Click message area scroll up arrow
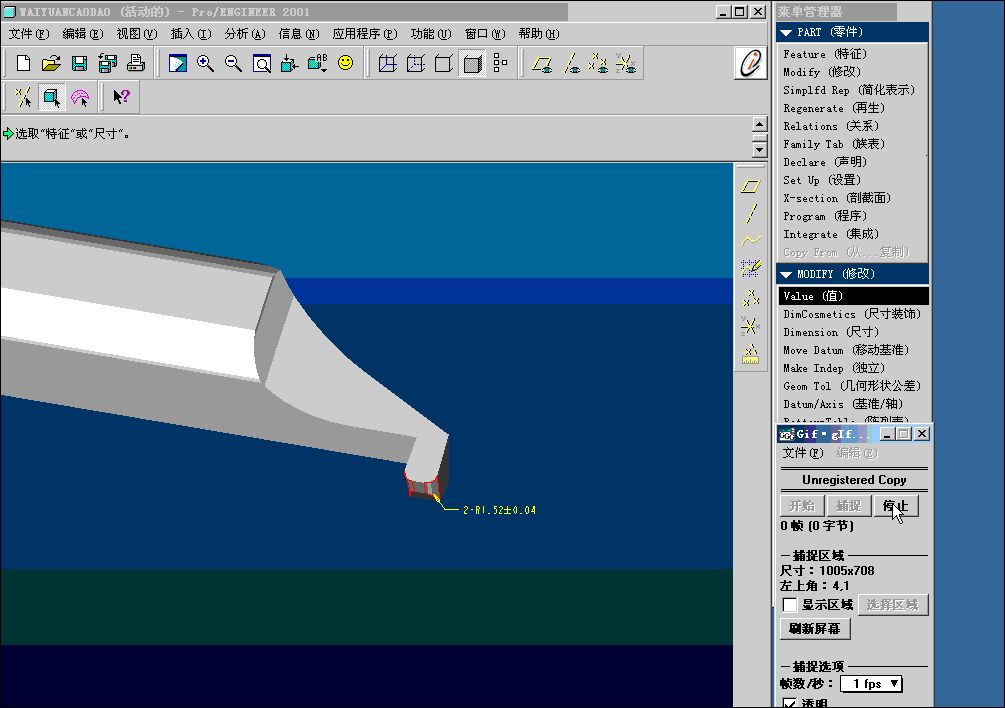 (x=760, y=124)
